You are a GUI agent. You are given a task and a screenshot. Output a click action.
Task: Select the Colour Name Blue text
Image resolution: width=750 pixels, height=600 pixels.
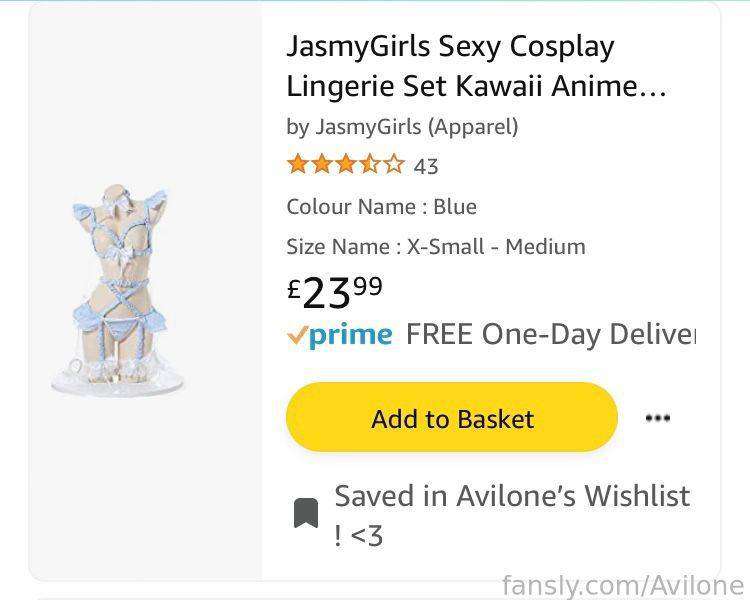(x=381, y=207)
